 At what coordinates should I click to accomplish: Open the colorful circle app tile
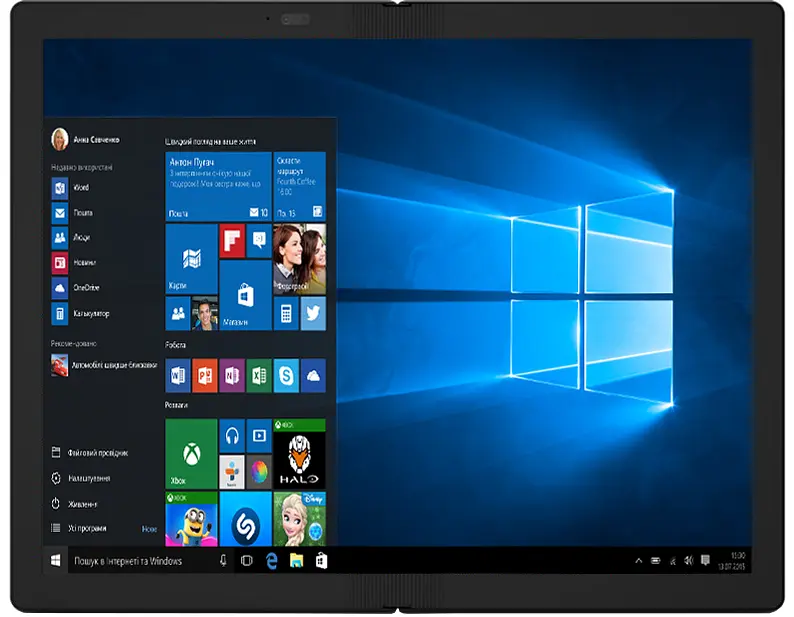[259, 472]
